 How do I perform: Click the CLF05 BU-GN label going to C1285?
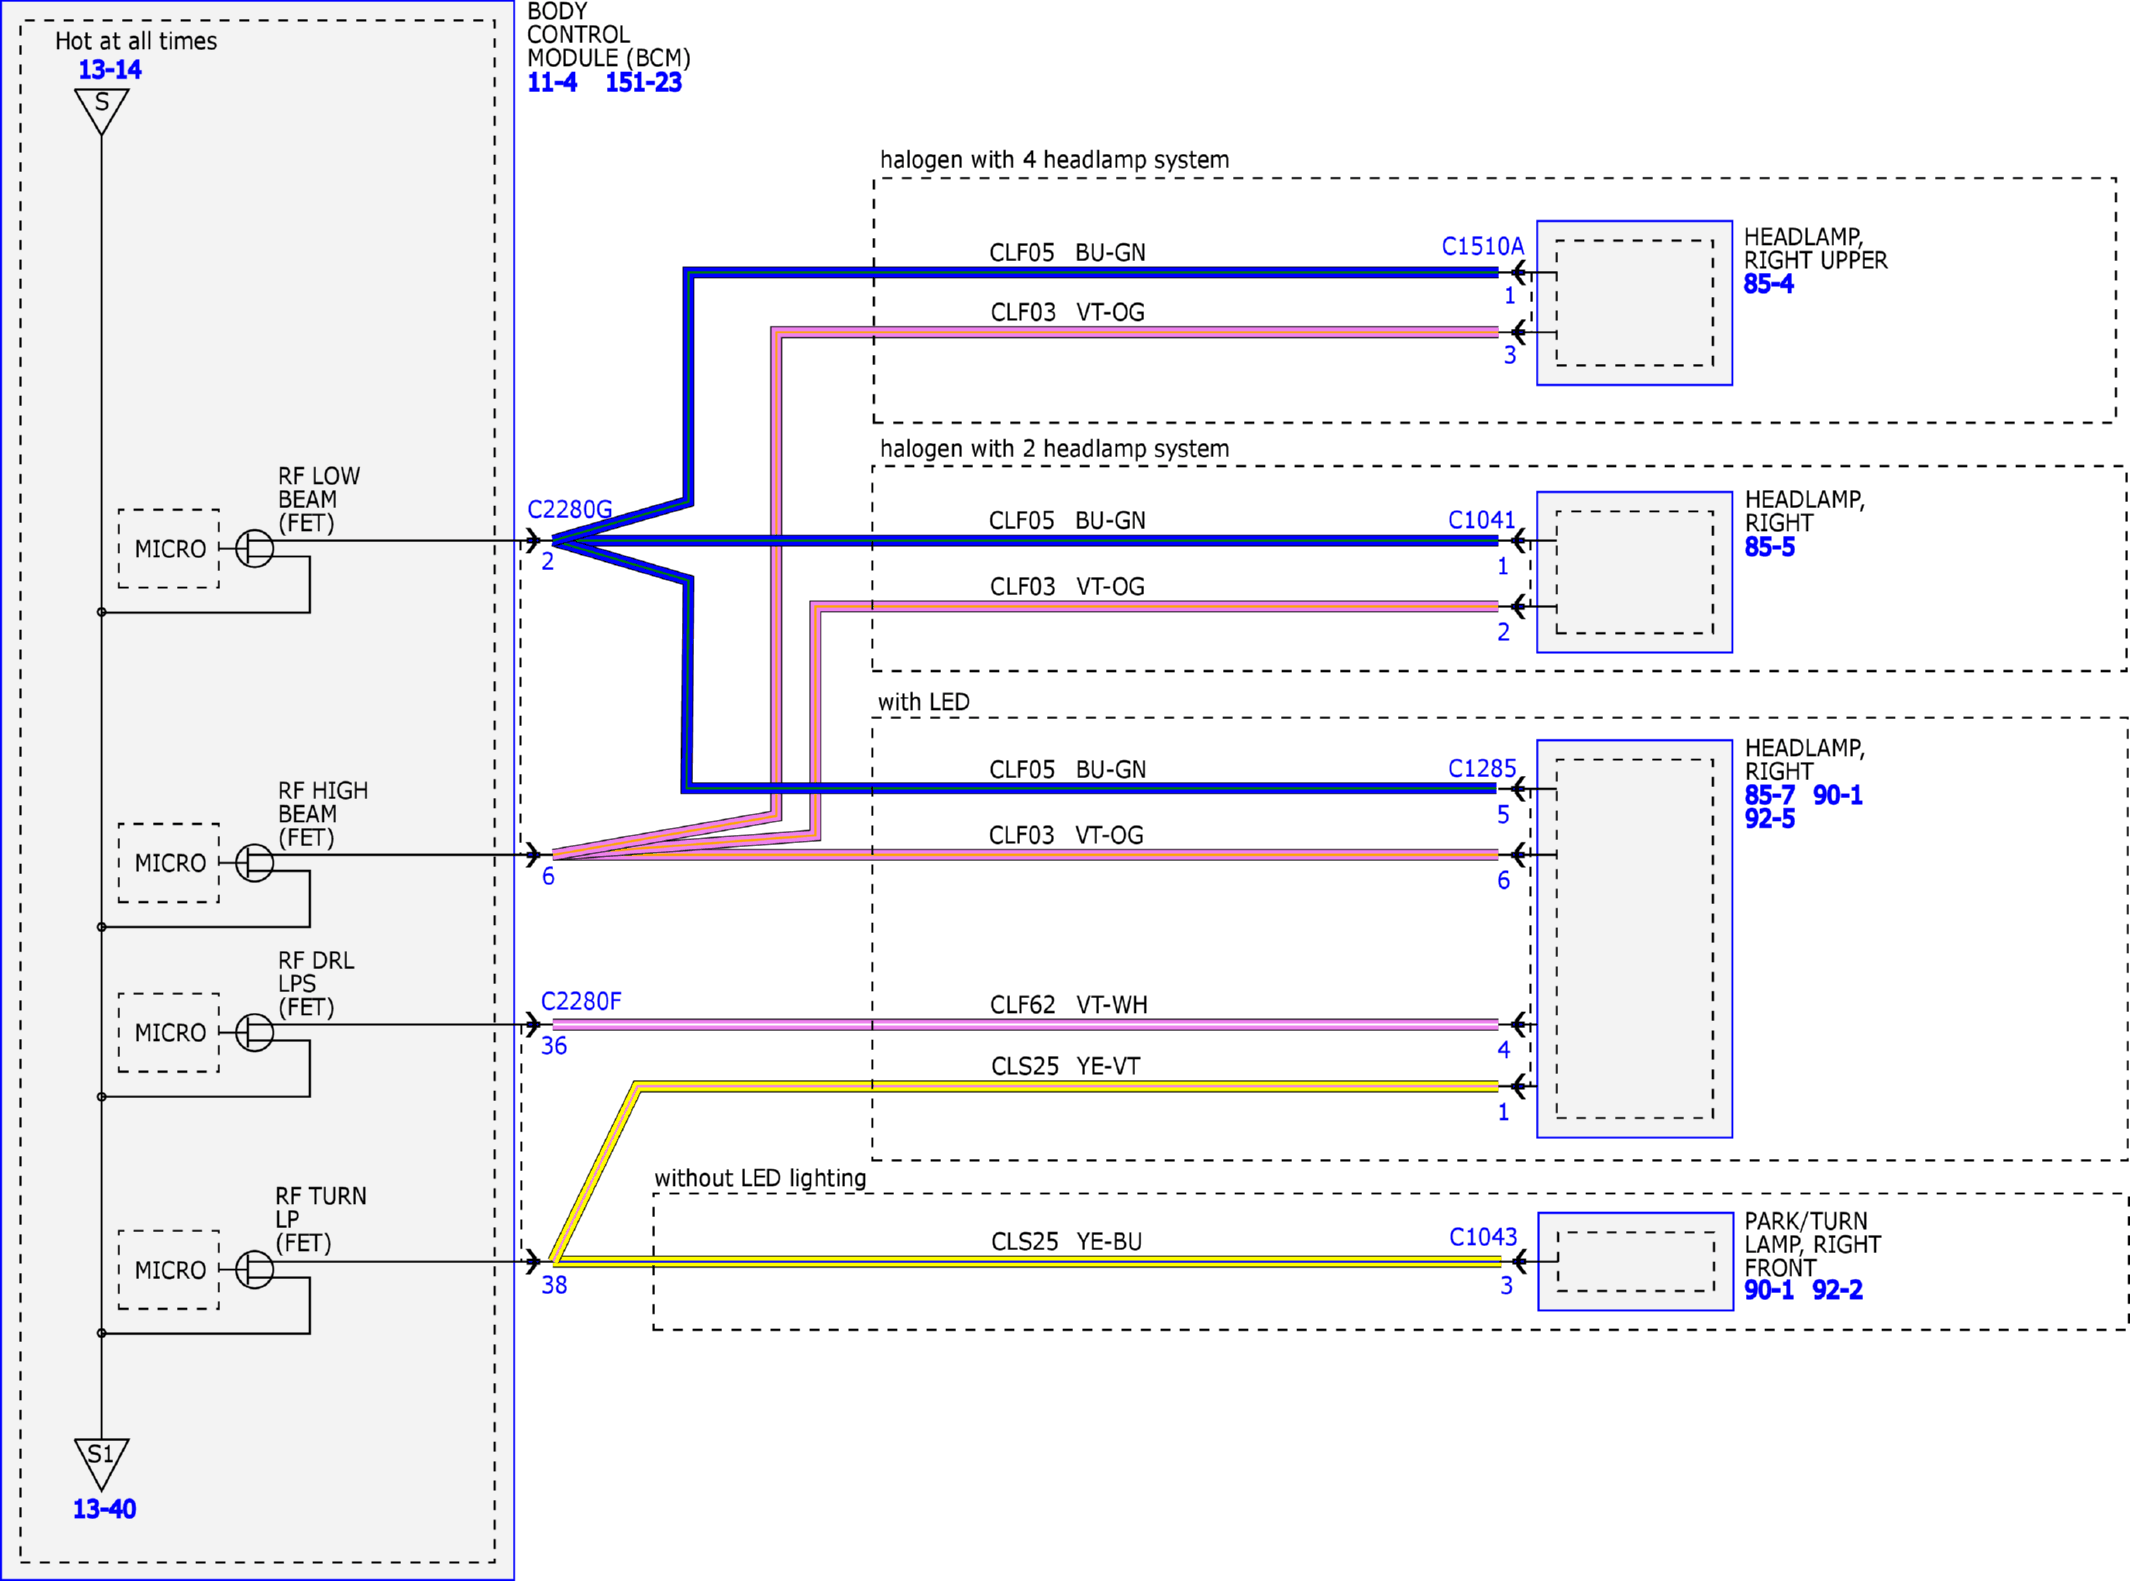click(x=1067, y=770)
